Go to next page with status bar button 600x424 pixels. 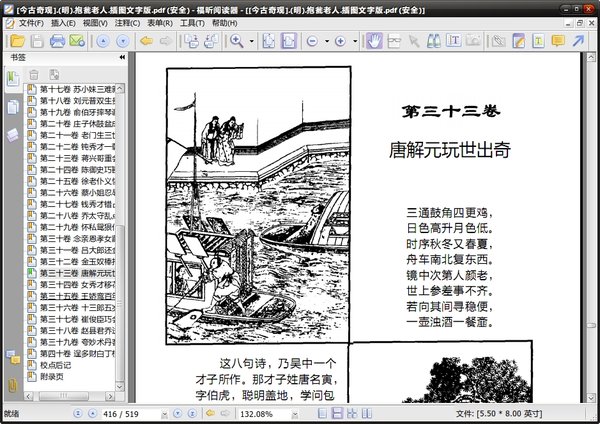click(177, 413)
